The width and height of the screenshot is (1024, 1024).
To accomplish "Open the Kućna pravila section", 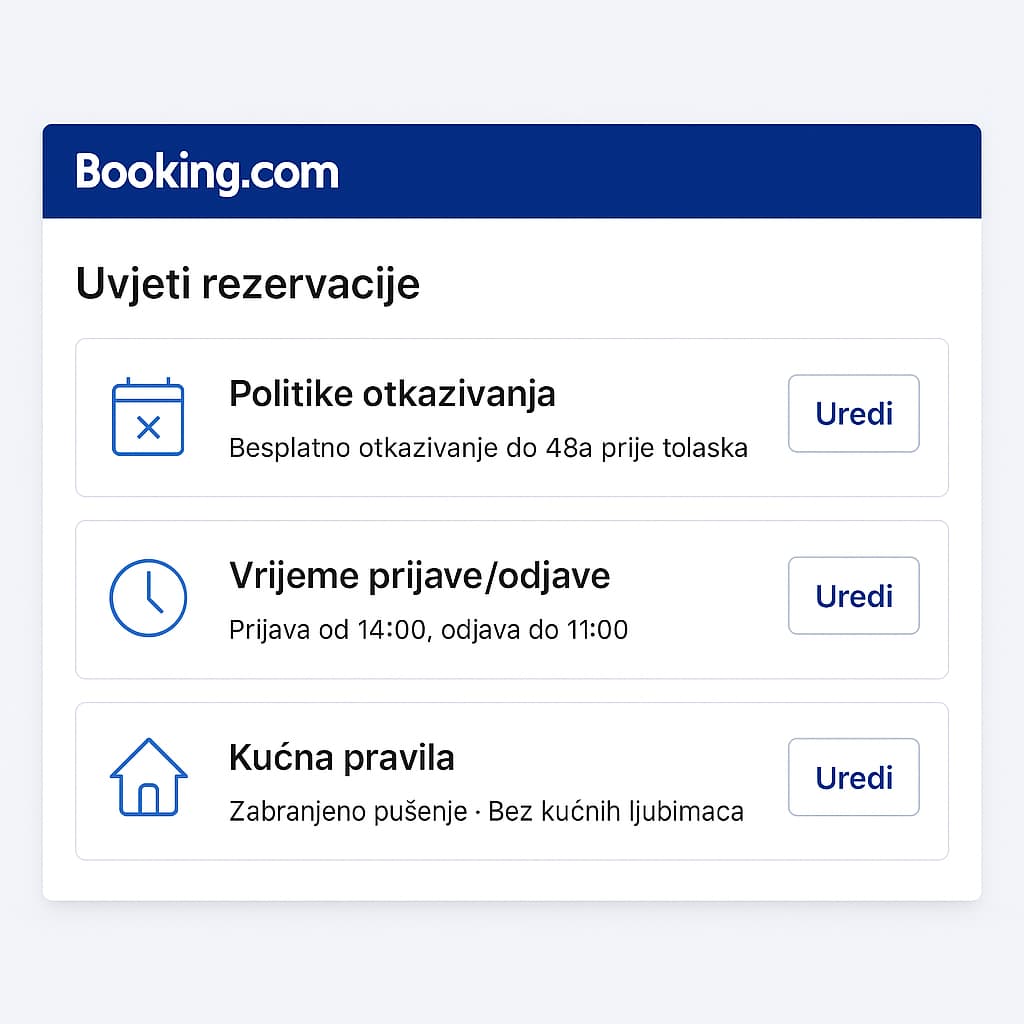I will point(512,781).
